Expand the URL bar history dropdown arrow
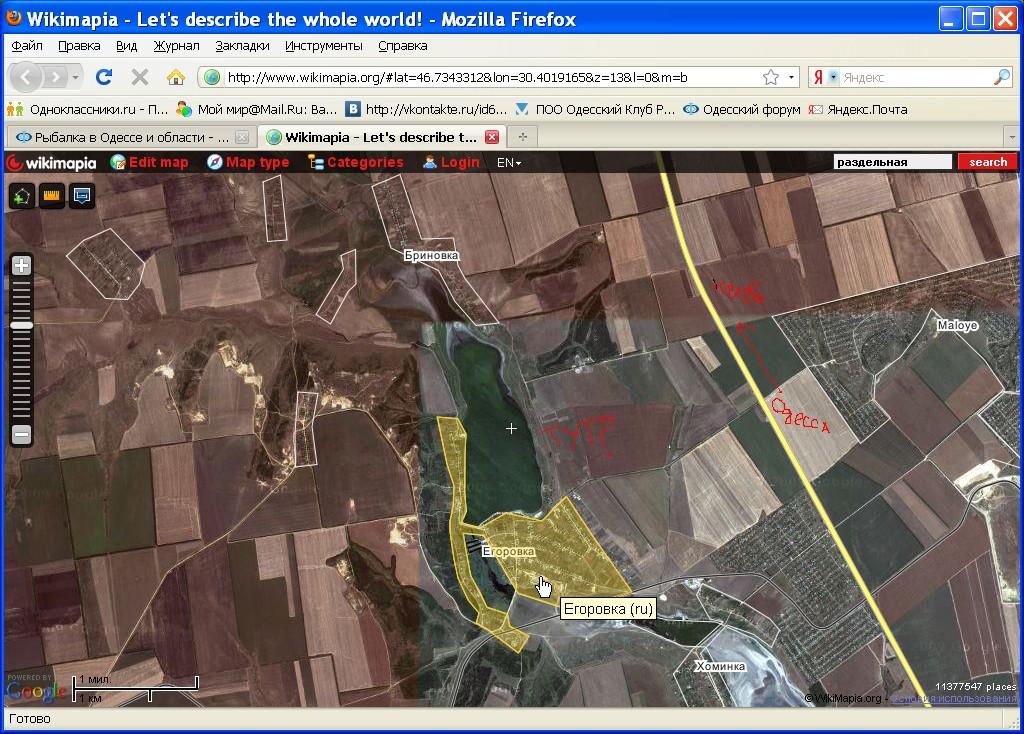Image resolution: width=1024 pixels, height=734 pixels. 791,77
